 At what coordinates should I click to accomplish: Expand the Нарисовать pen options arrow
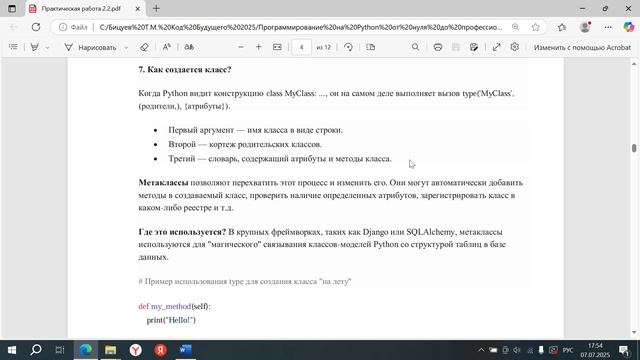(x=126, y=48)
